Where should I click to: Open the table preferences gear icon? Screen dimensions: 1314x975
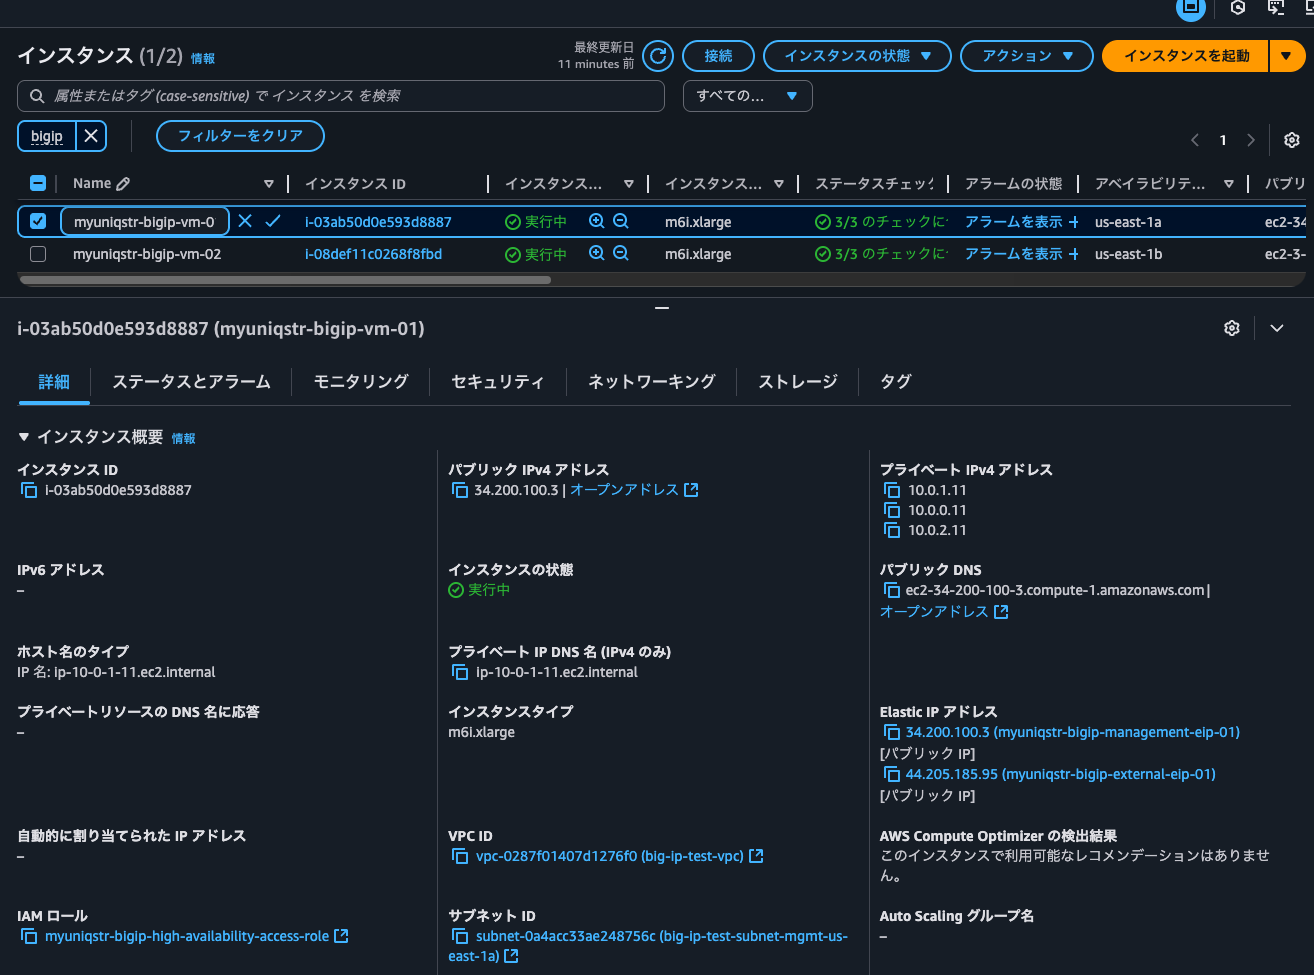coord(1292,140)
